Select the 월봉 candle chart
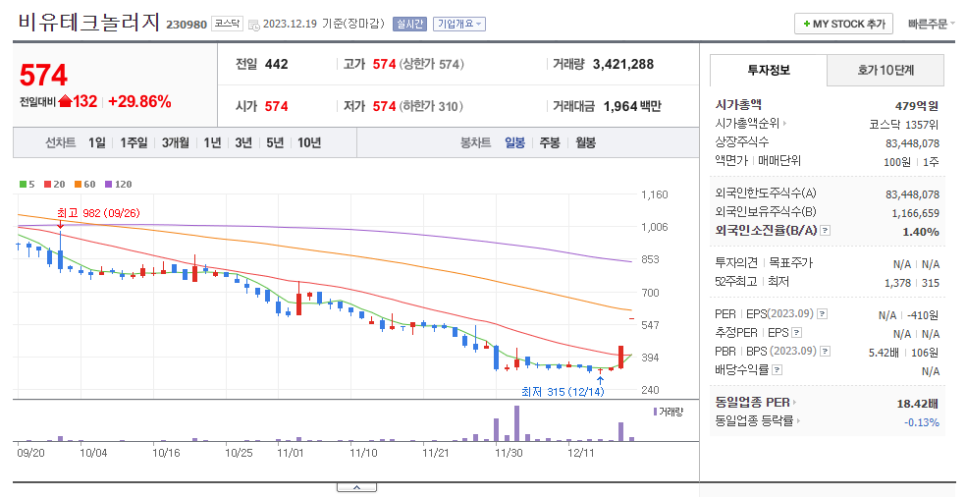Viewport: 966px width, 497px height. tap(585, 143)
